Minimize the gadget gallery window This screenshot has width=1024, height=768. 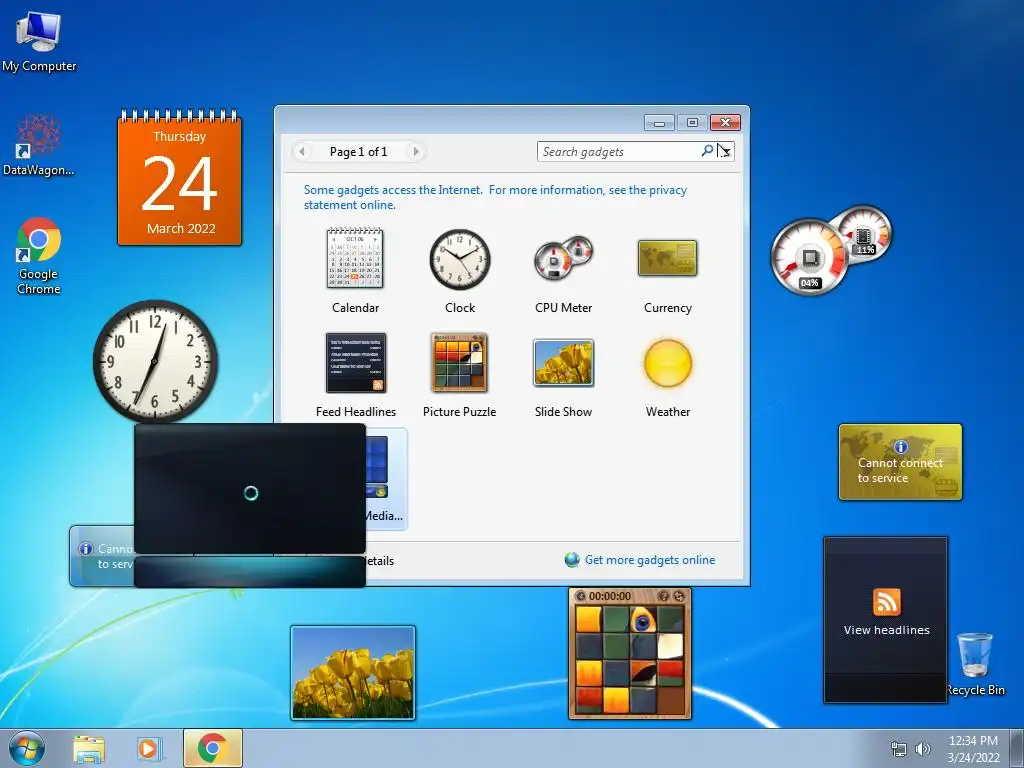click(659, 123)
